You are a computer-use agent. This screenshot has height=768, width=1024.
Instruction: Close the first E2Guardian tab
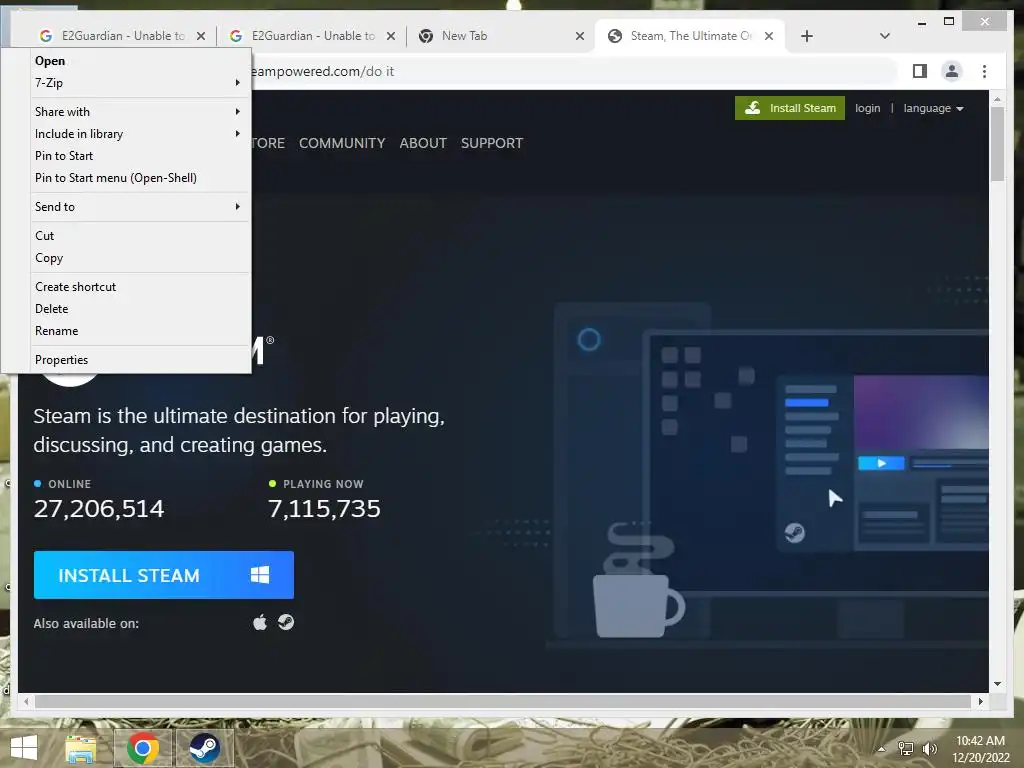201,36
